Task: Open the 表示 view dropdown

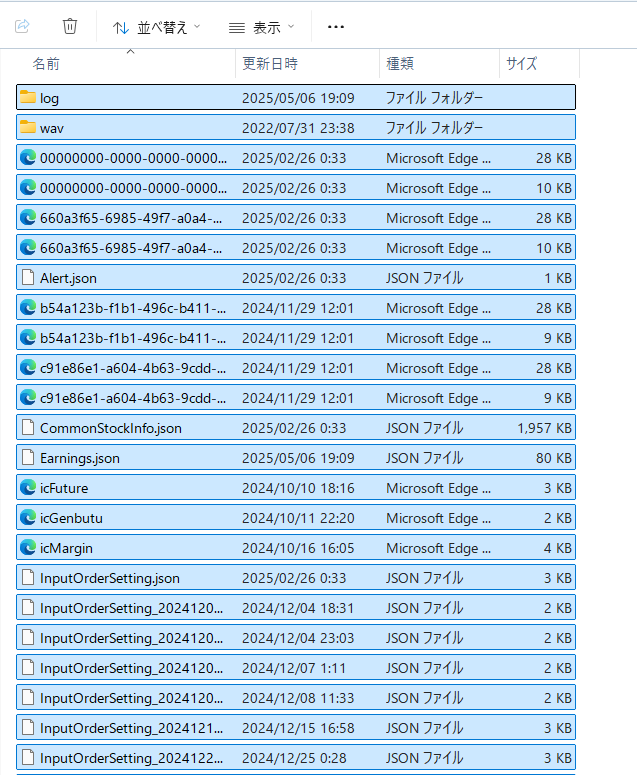Action: [261, 27]
